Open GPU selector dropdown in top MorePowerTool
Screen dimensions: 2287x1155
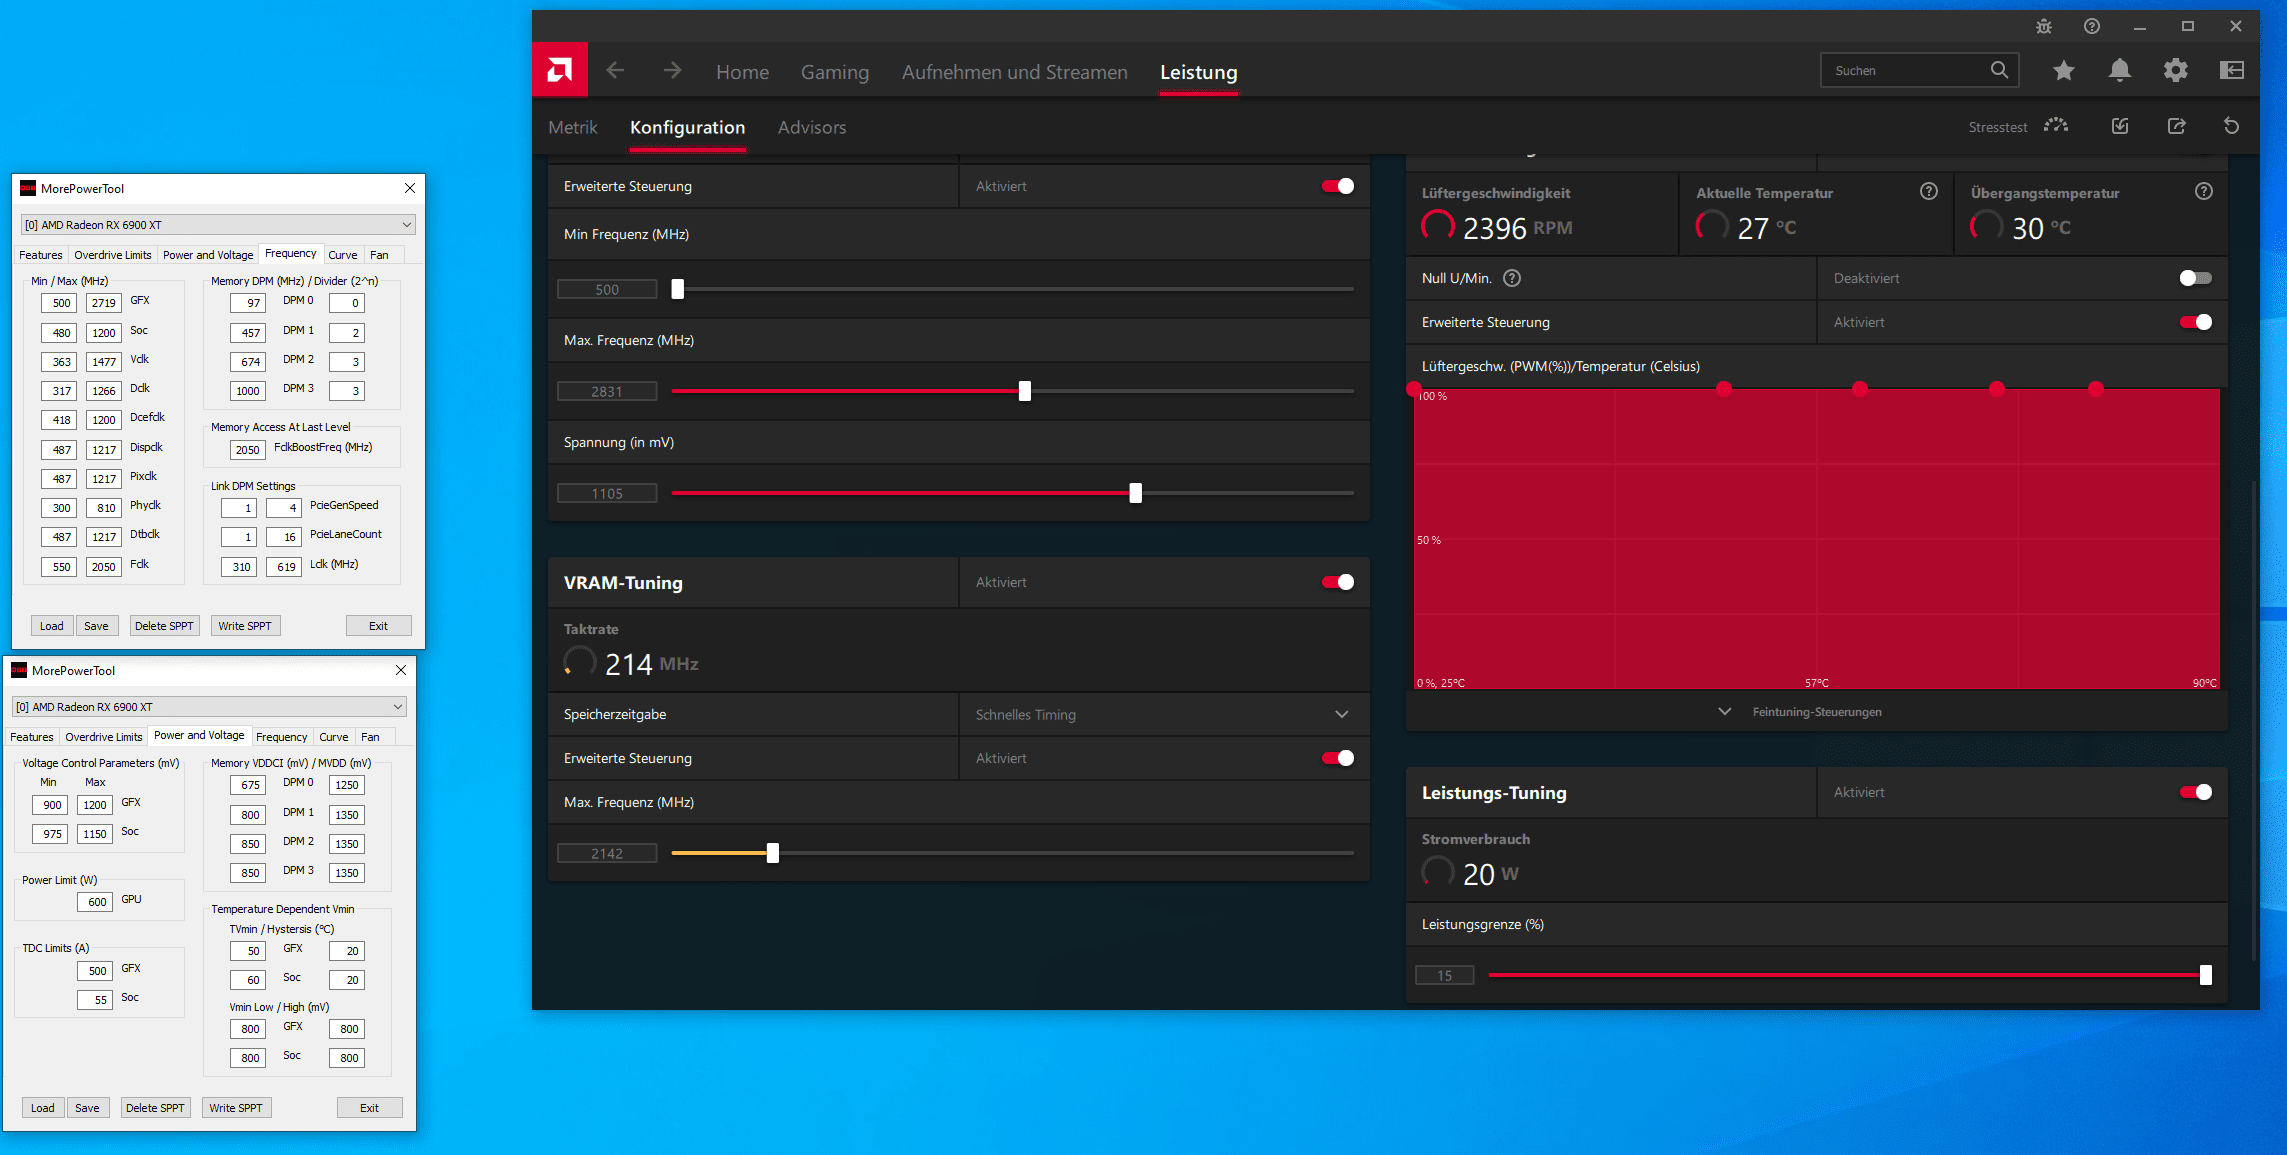pos(218,225)
